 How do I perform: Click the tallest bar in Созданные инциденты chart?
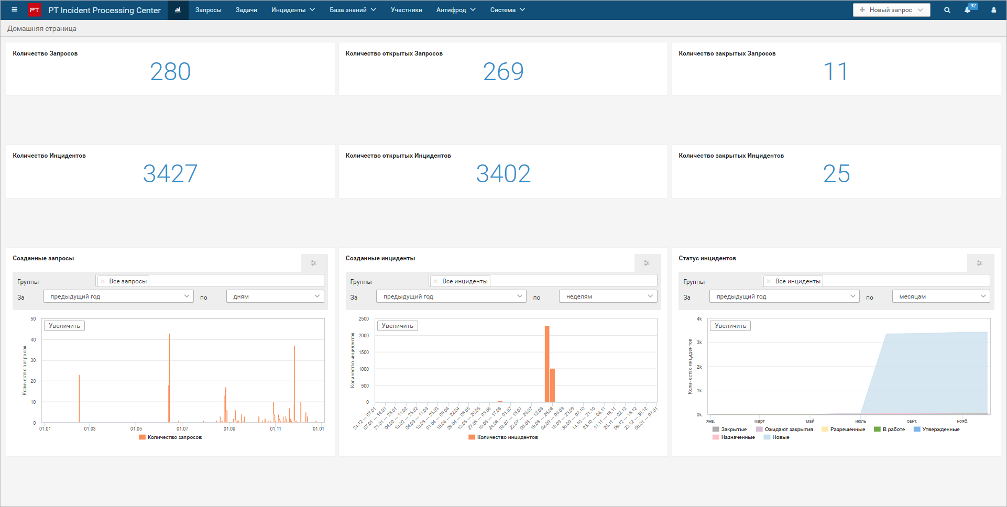(547, 364)
